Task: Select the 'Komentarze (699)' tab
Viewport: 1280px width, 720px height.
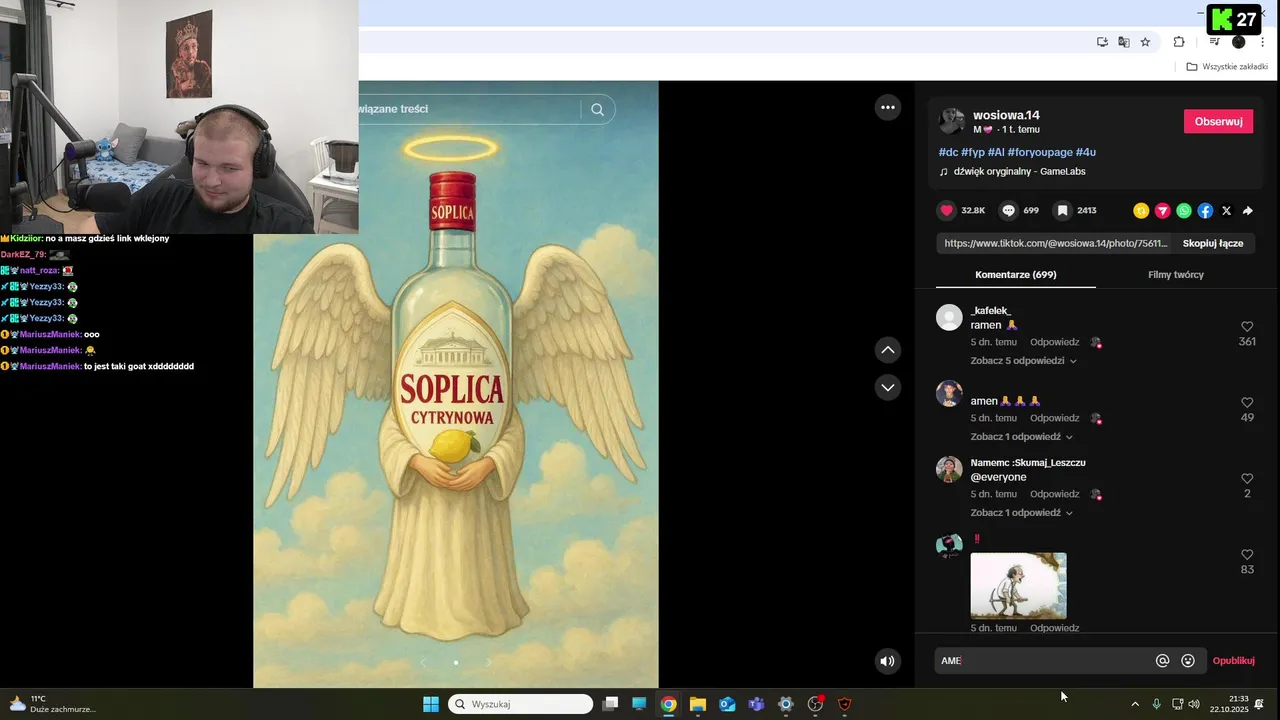Action: [x=1015, y=275]
